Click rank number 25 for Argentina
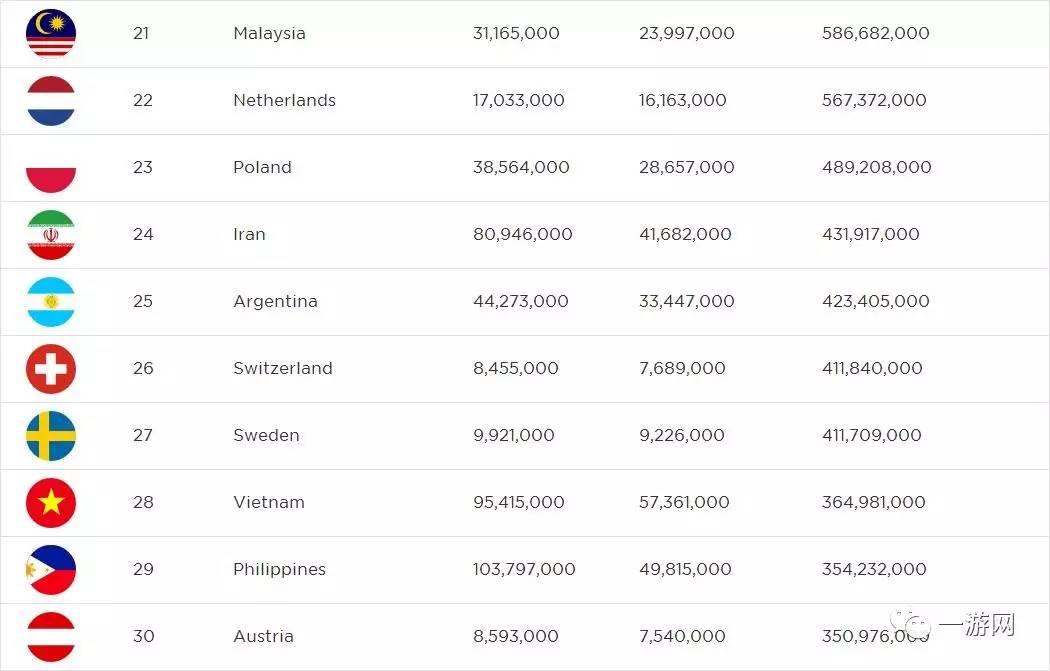The width and height of the screenshot is (1050, 671). 143,301
